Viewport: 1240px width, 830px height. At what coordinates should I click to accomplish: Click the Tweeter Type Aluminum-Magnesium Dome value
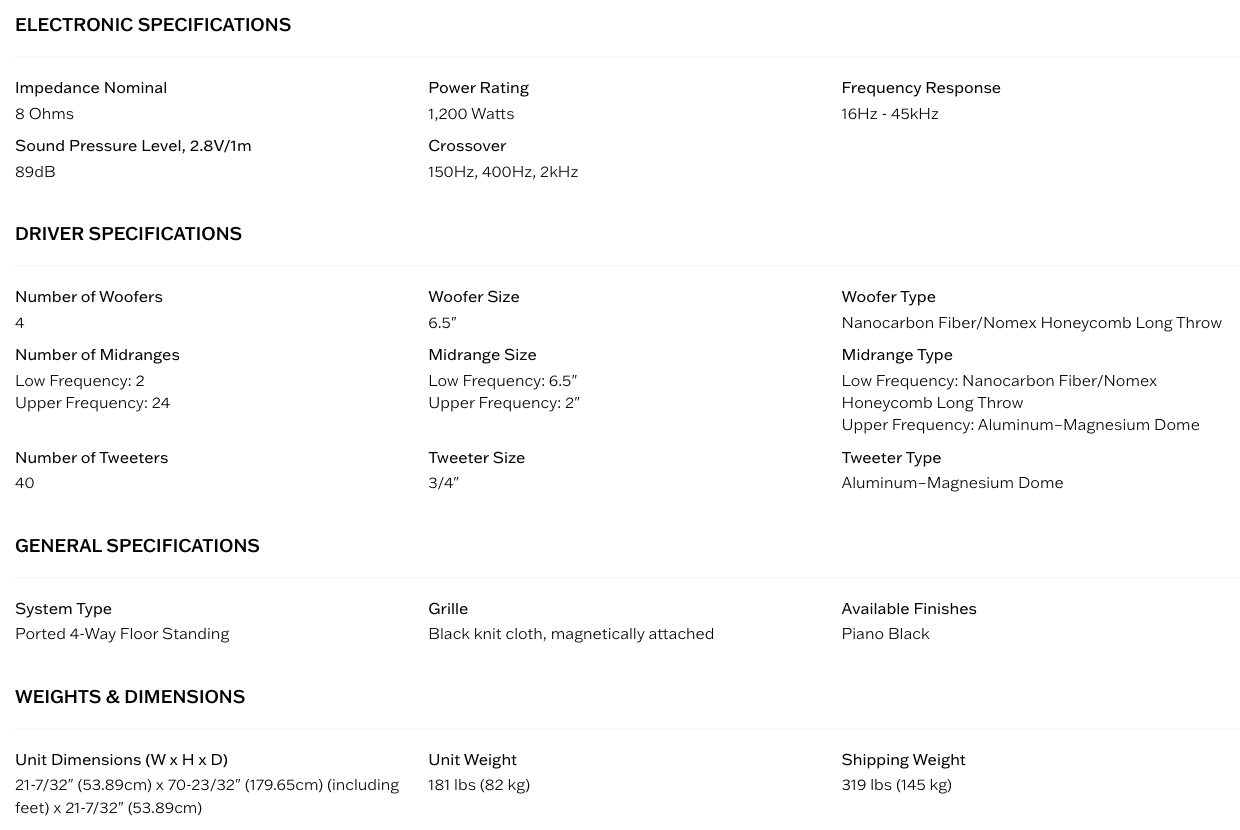coord(952,482)
